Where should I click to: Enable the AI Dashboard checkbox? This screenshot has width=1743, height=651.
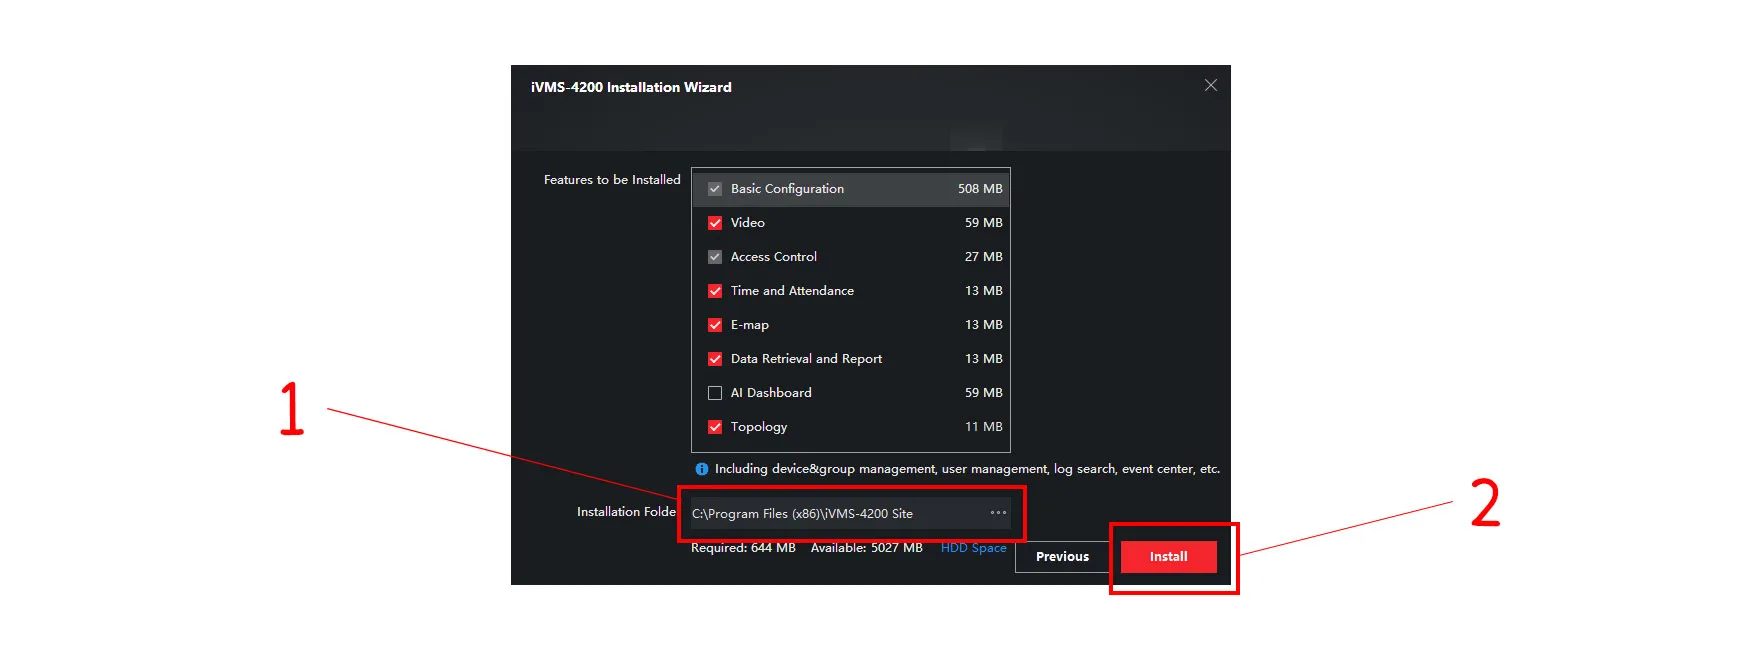click(715, 393)
